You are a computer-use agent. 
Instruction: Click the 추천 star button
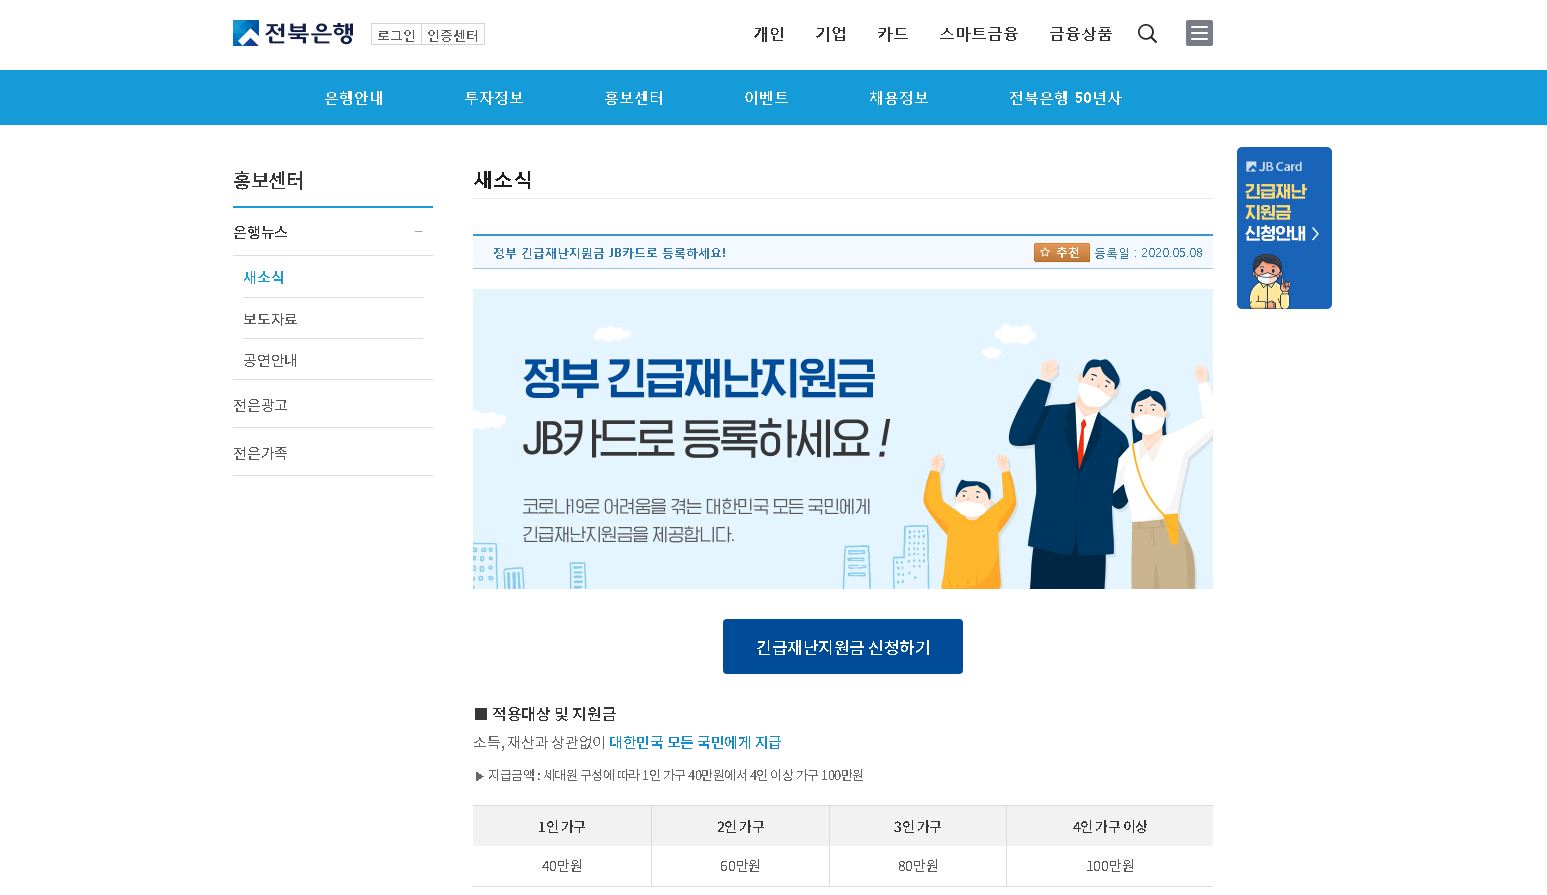pos(1061,253)
